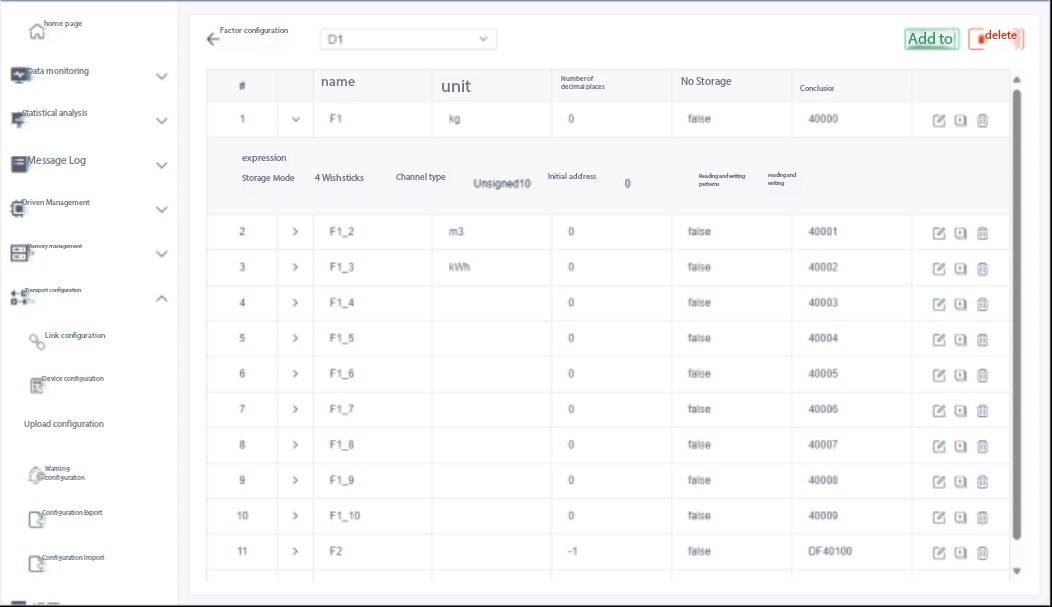
Task: Collapse the expanded F1 row
Action: point(295,119)
